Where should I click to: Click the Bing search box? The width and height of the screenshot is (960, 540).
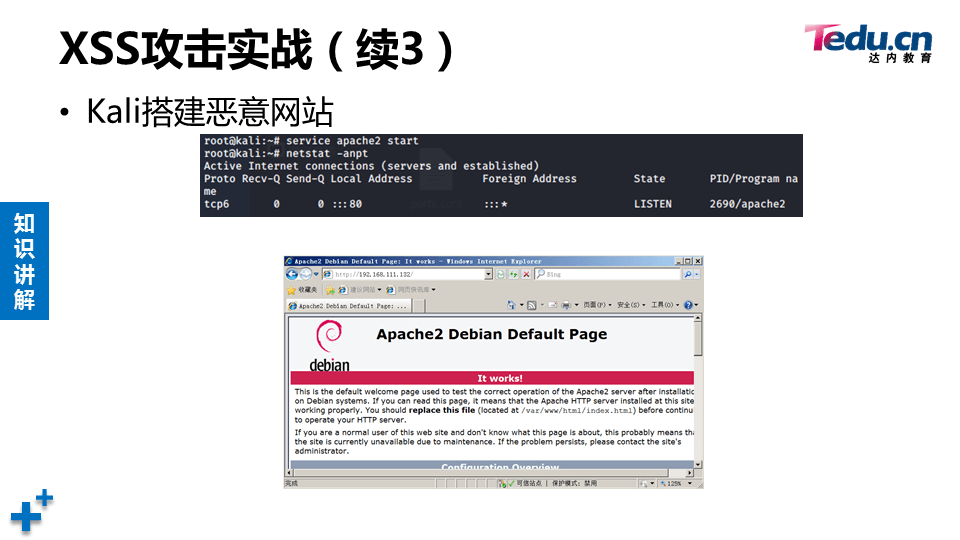[607, 274]
